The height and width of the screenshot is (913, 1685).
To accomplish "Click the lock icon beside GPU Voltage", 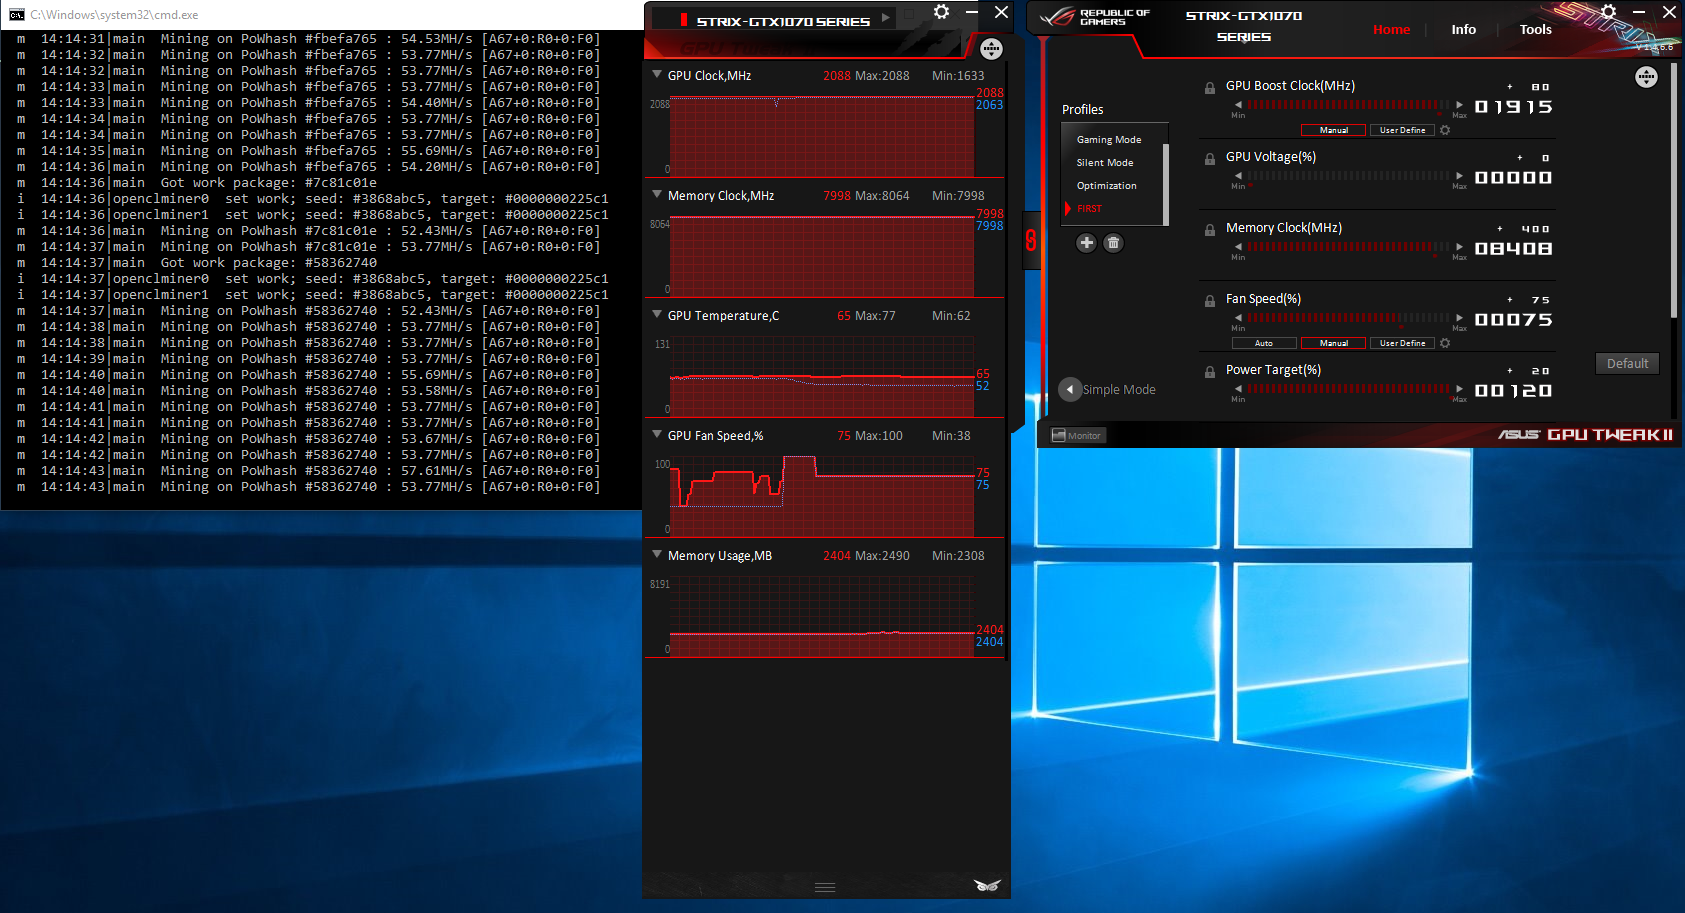I will [x=1210, y=159].
